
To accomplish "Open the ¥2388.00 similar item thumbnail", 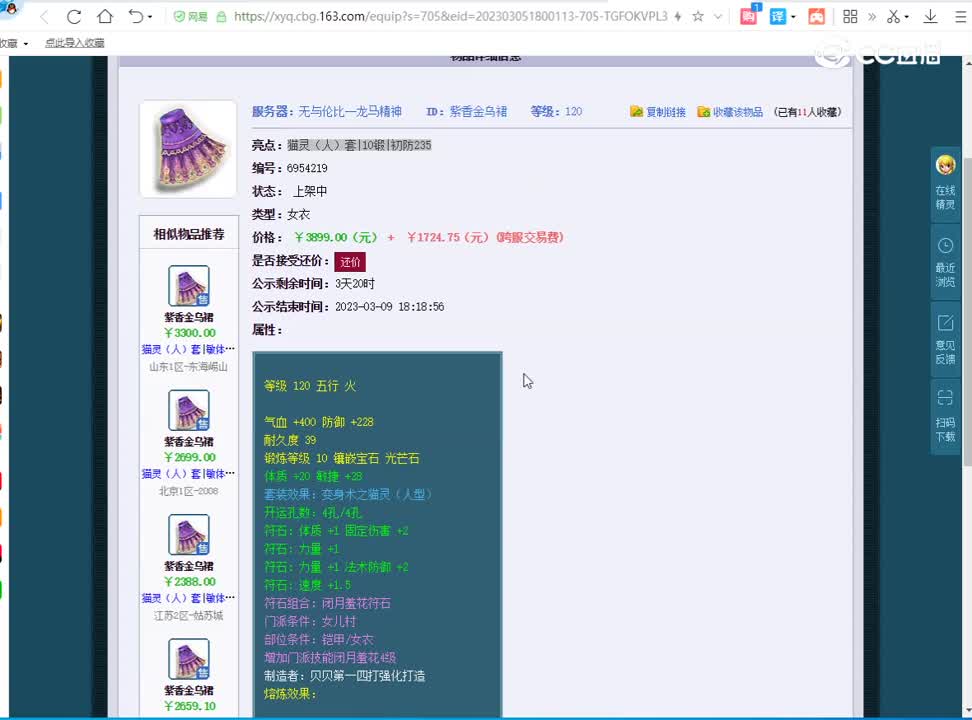I will tap(188, 535).
